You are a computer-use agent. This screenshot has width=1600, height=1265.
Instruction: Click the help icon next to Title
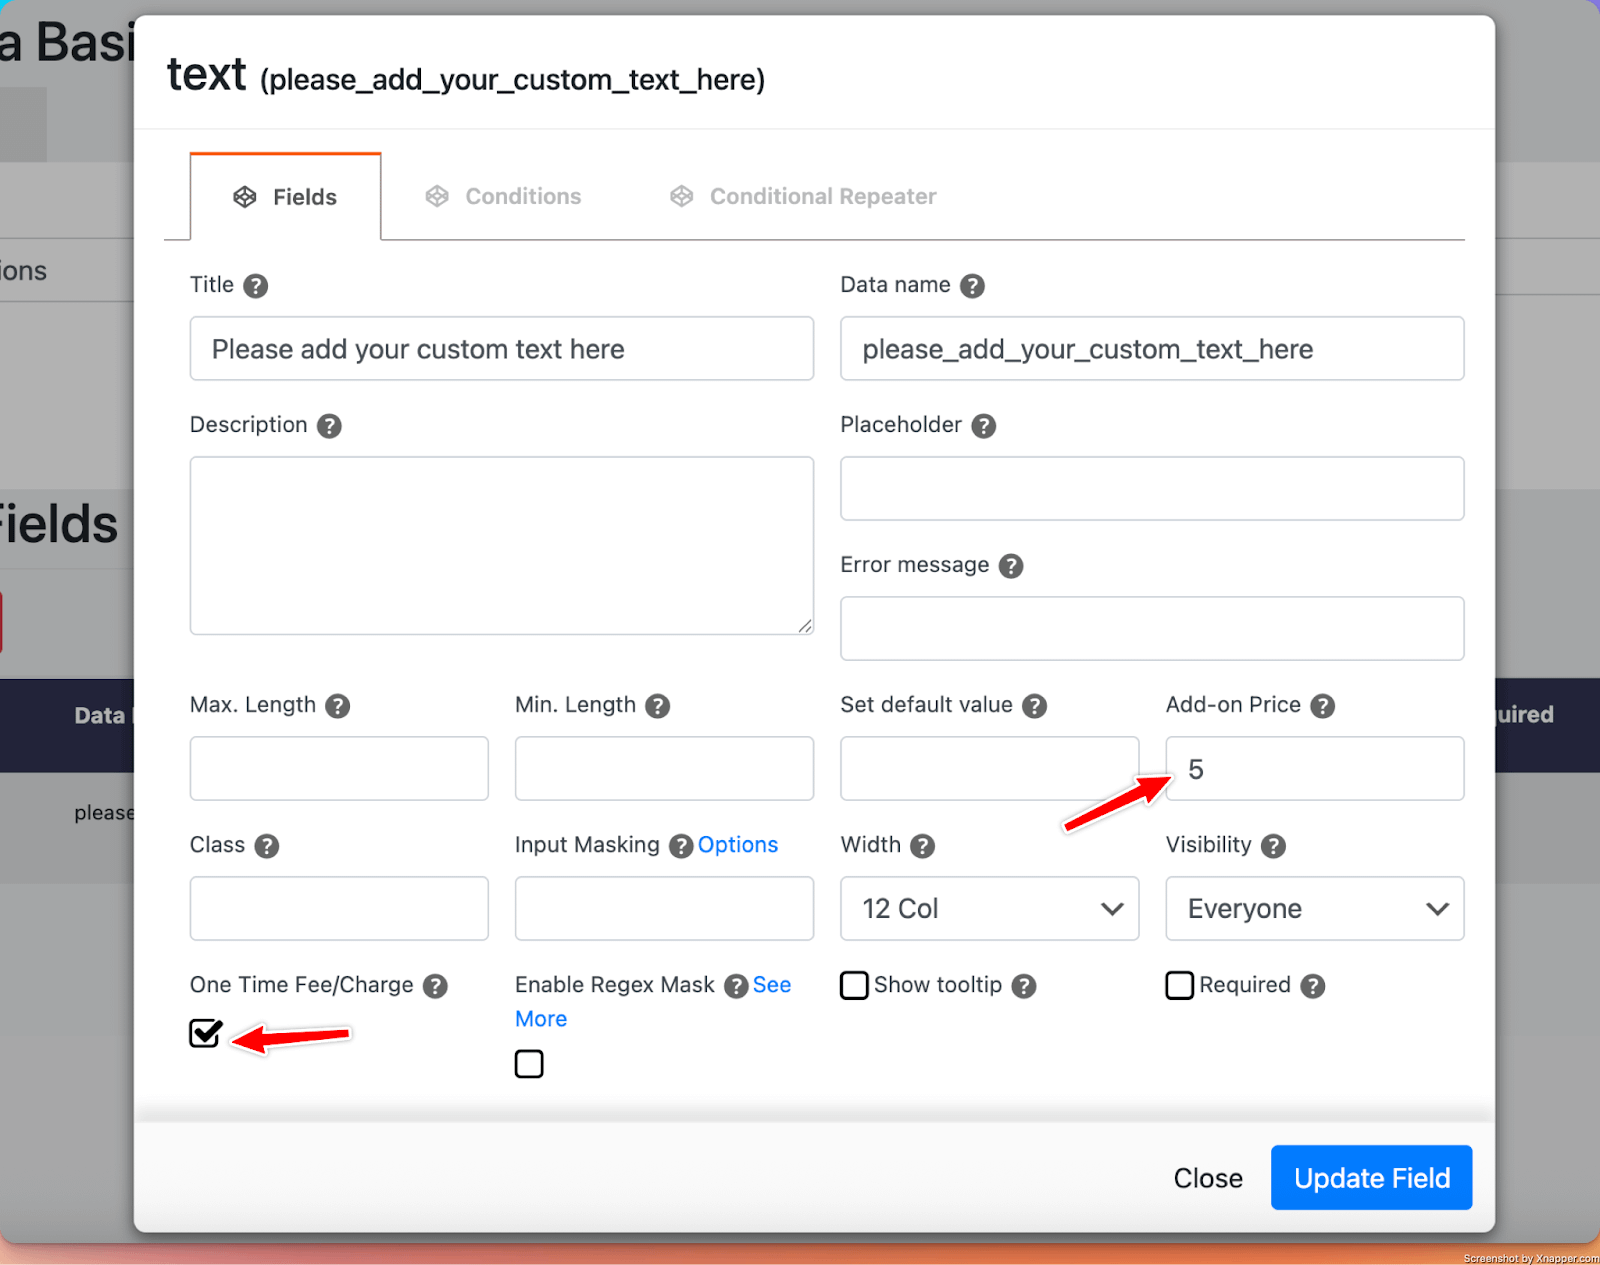click(x=256, y=286)
